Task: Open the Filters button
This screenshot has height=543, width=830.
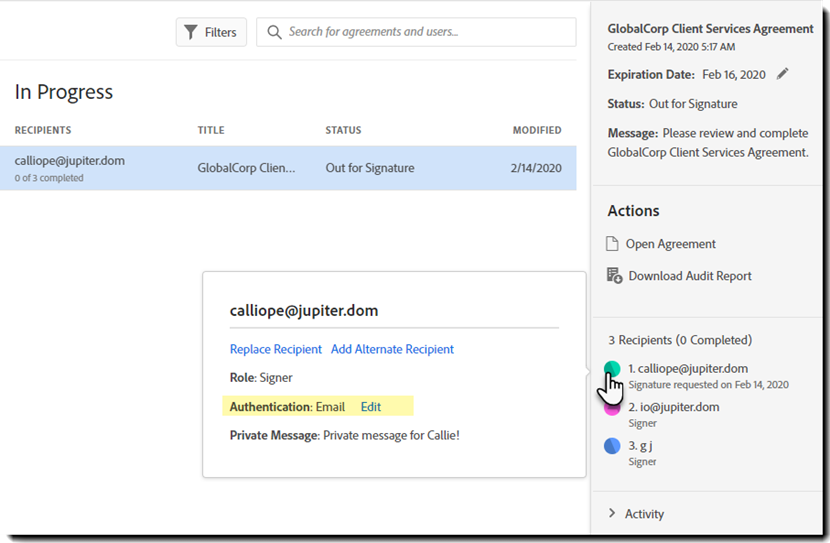Action: [x=211, y=32]
